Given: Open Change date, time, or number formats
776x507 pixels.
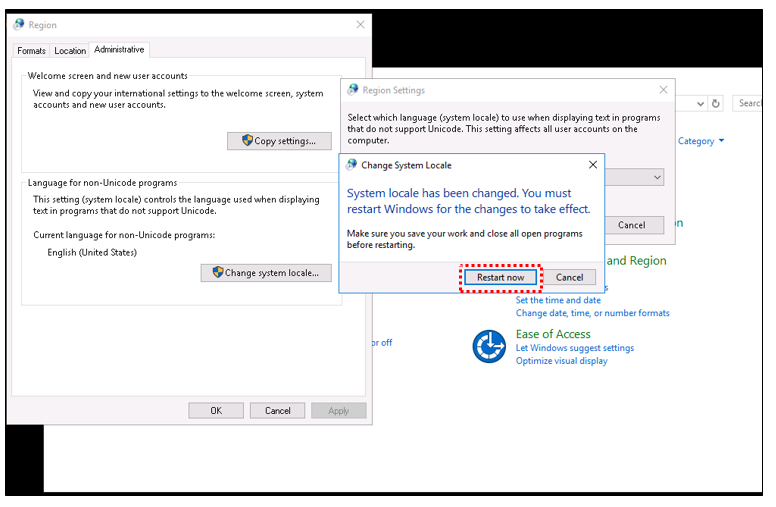Looking at the screenshot, I should (x=592, y=313).
